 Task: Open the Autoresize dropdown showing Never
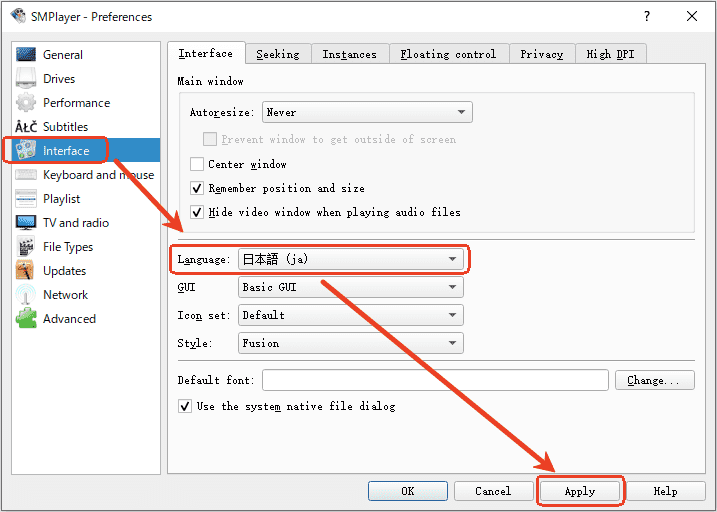point(367,112)
